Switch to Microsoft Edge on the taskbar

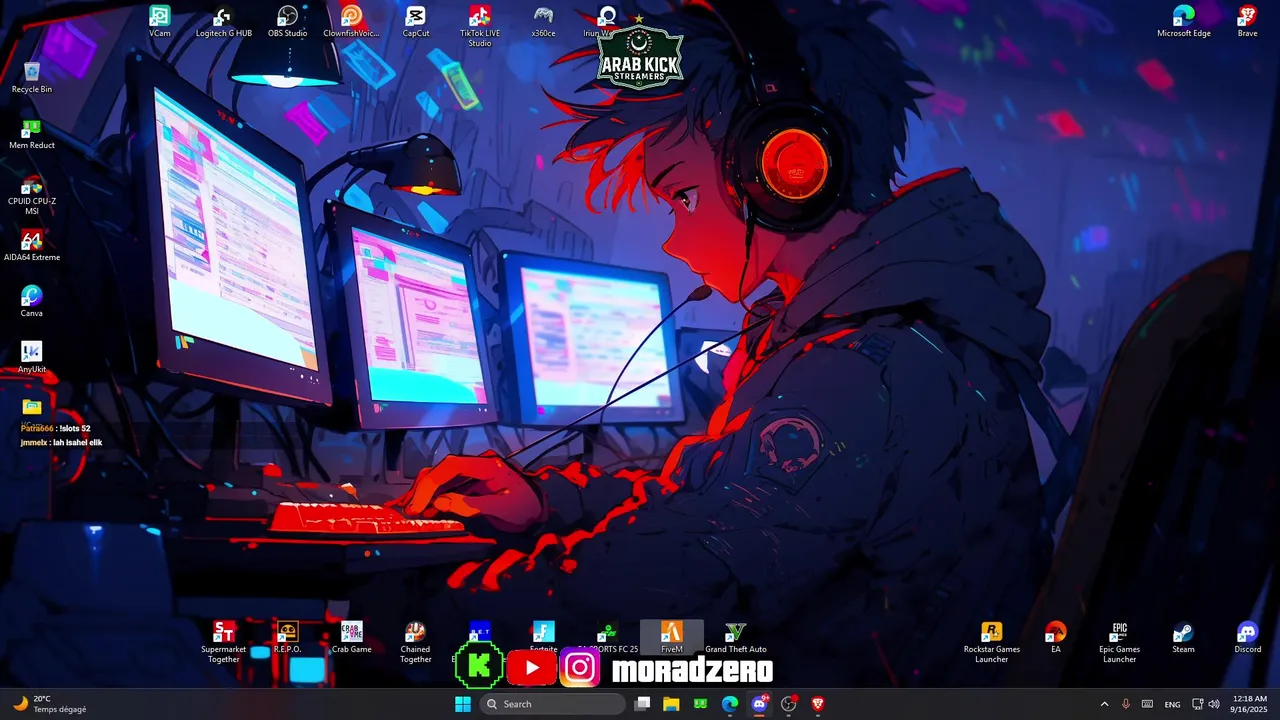(x=730, y=704)
